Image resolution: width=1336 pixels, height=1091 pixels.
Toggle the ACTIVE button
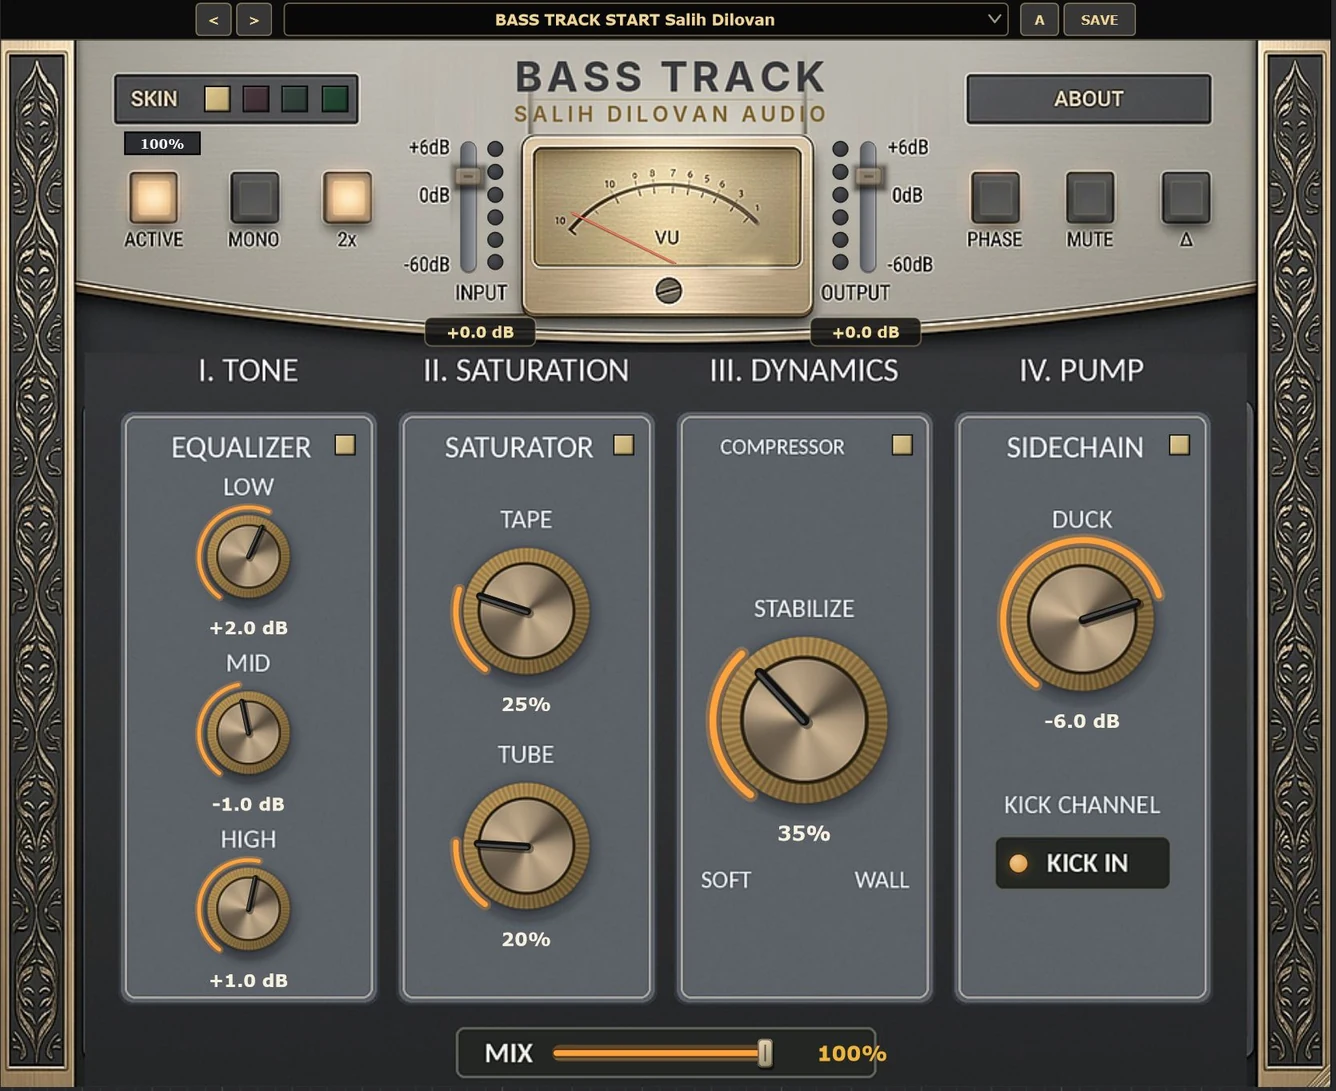[153, 197]
